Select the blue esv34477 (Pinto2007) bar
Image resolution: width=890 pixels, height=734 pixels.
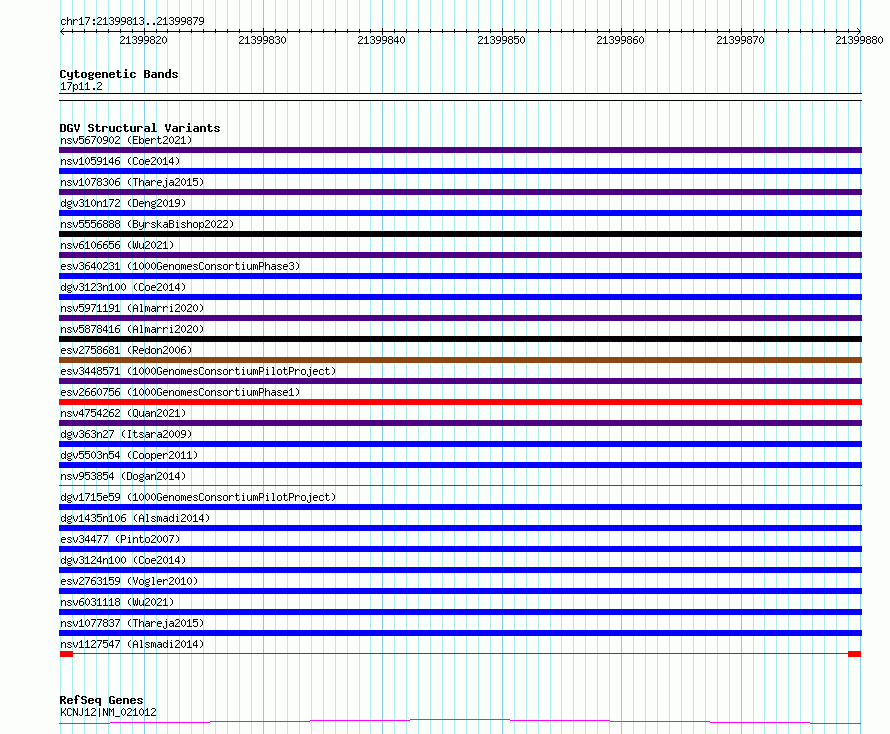click(460, 549)
